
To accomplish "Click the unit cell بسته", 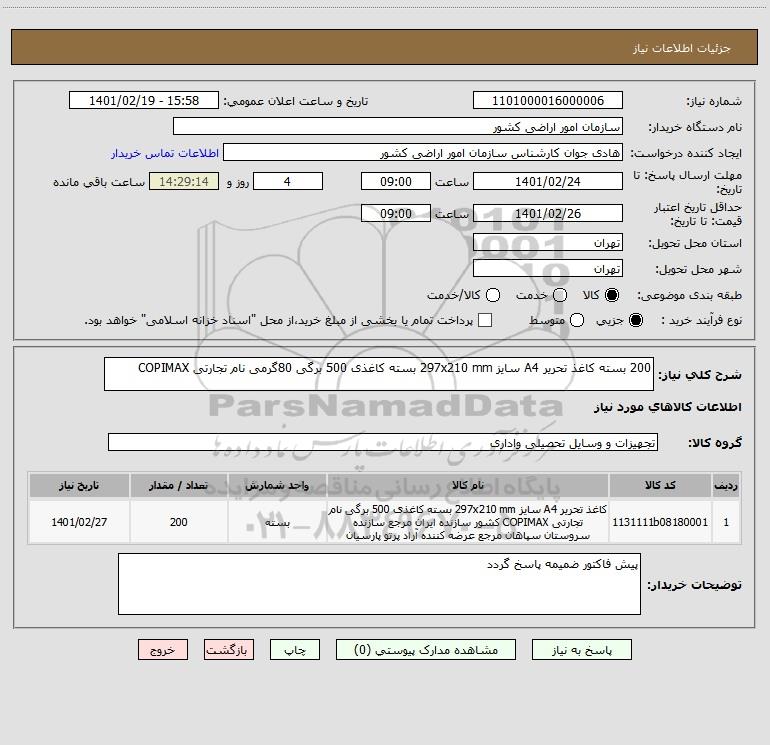I will (x=277, y=522).
